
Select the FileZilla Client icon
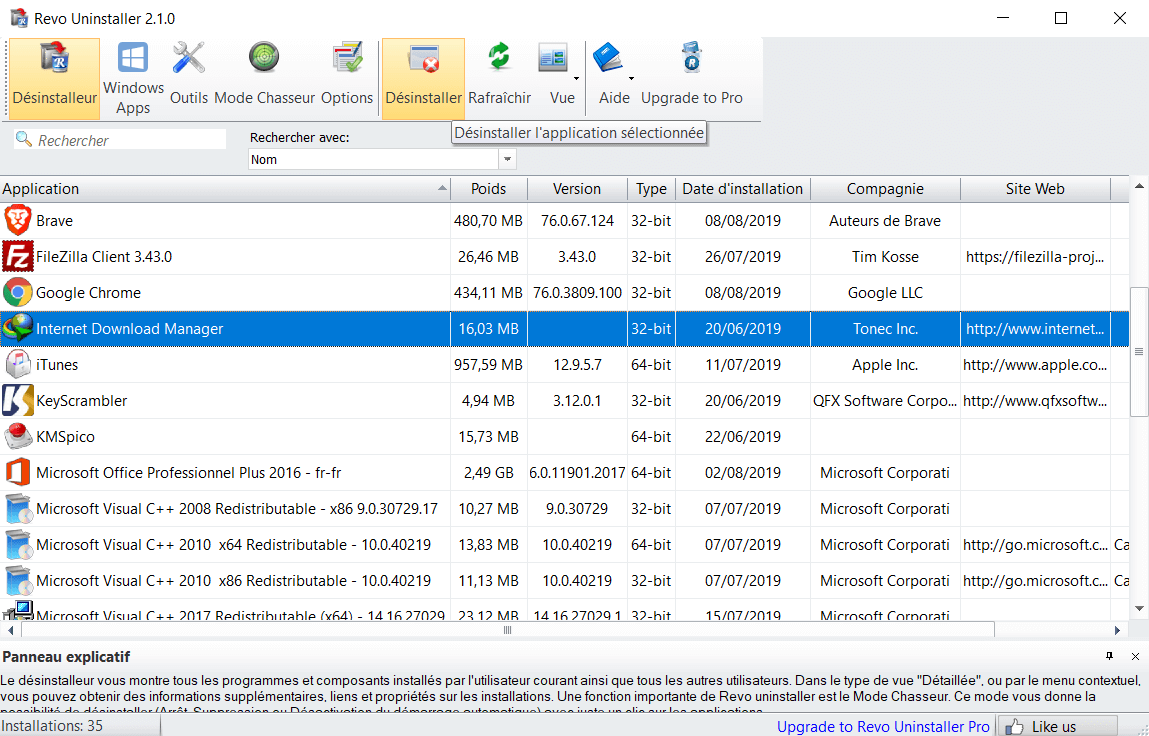point(17,257)
